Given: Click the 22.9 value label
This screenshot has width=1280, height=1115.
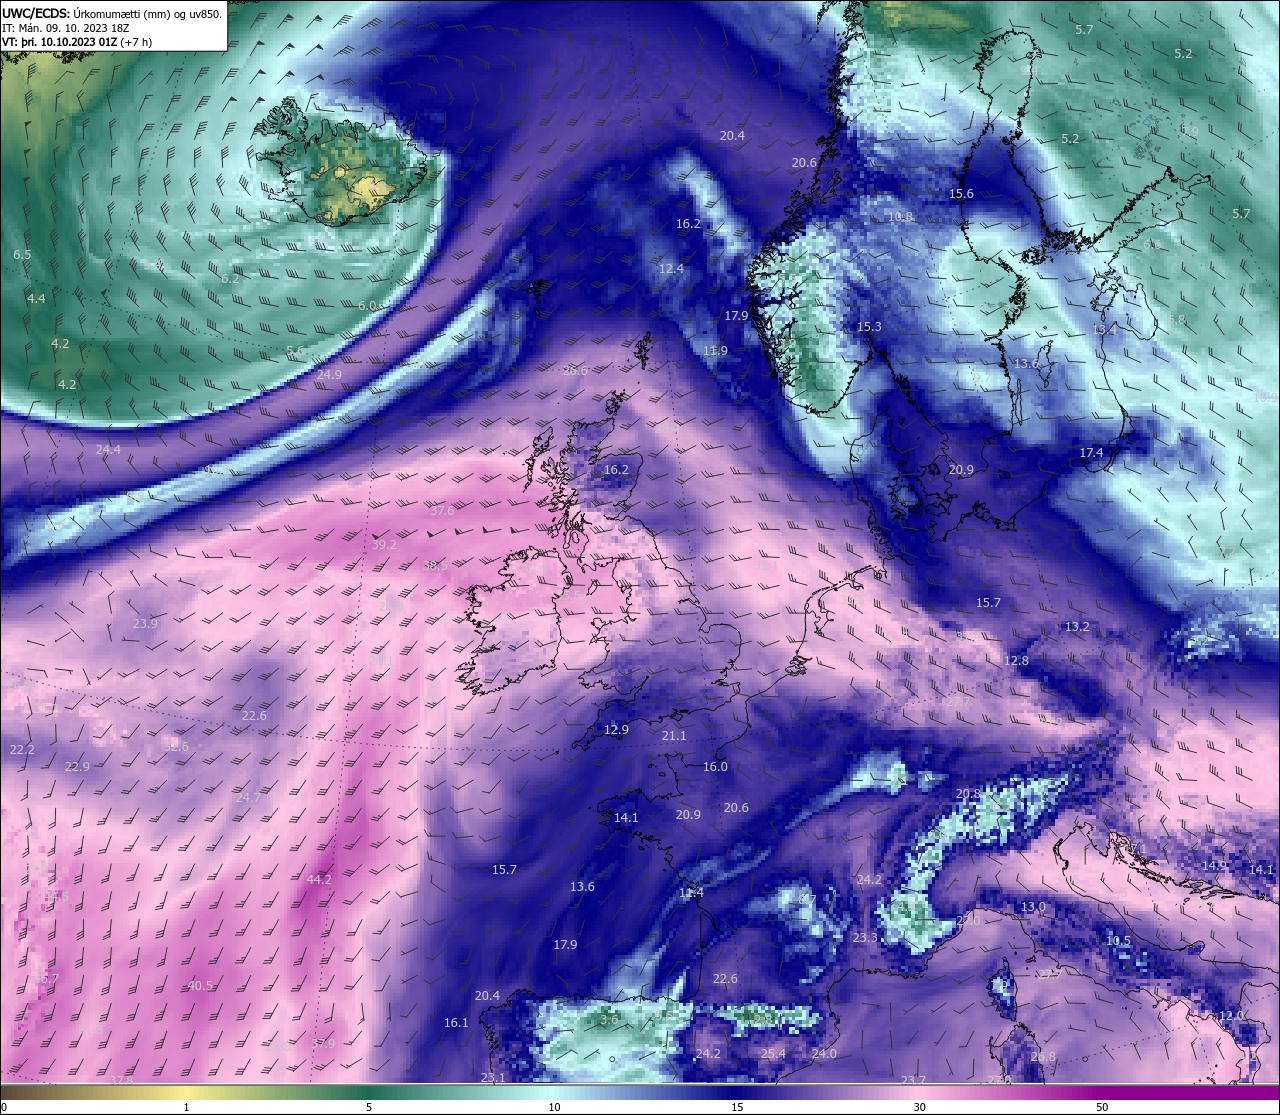Looking at the screenshot, I should point(77,767).
